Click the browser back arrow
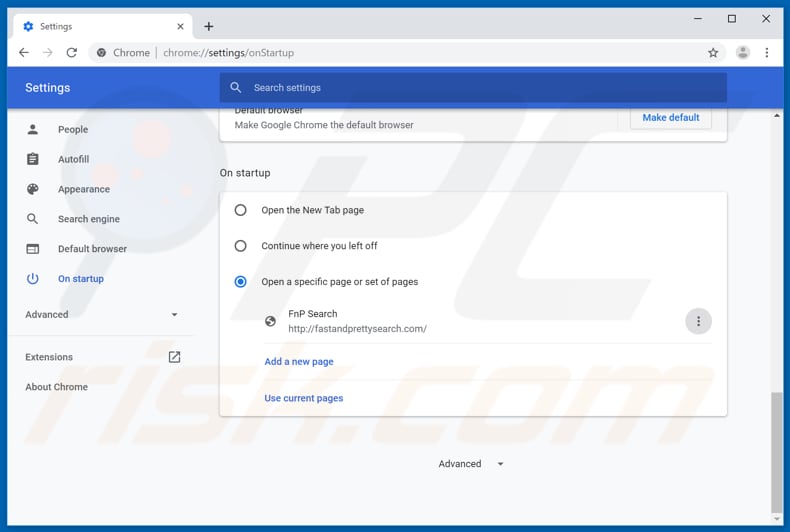Viewport: 790px width, 532px height. (x=24, y=52)
